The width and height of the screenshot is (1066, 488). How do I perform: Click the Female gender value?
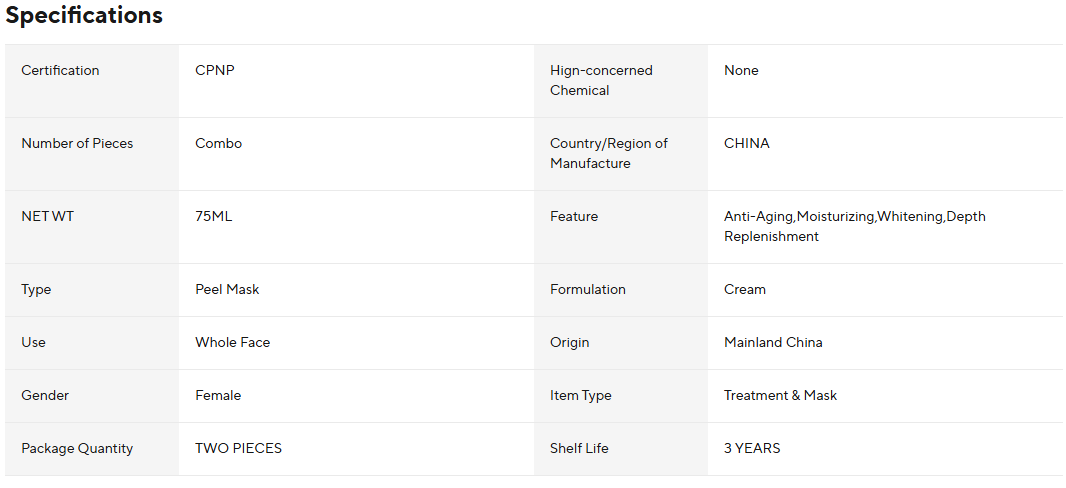click(218, 396)
